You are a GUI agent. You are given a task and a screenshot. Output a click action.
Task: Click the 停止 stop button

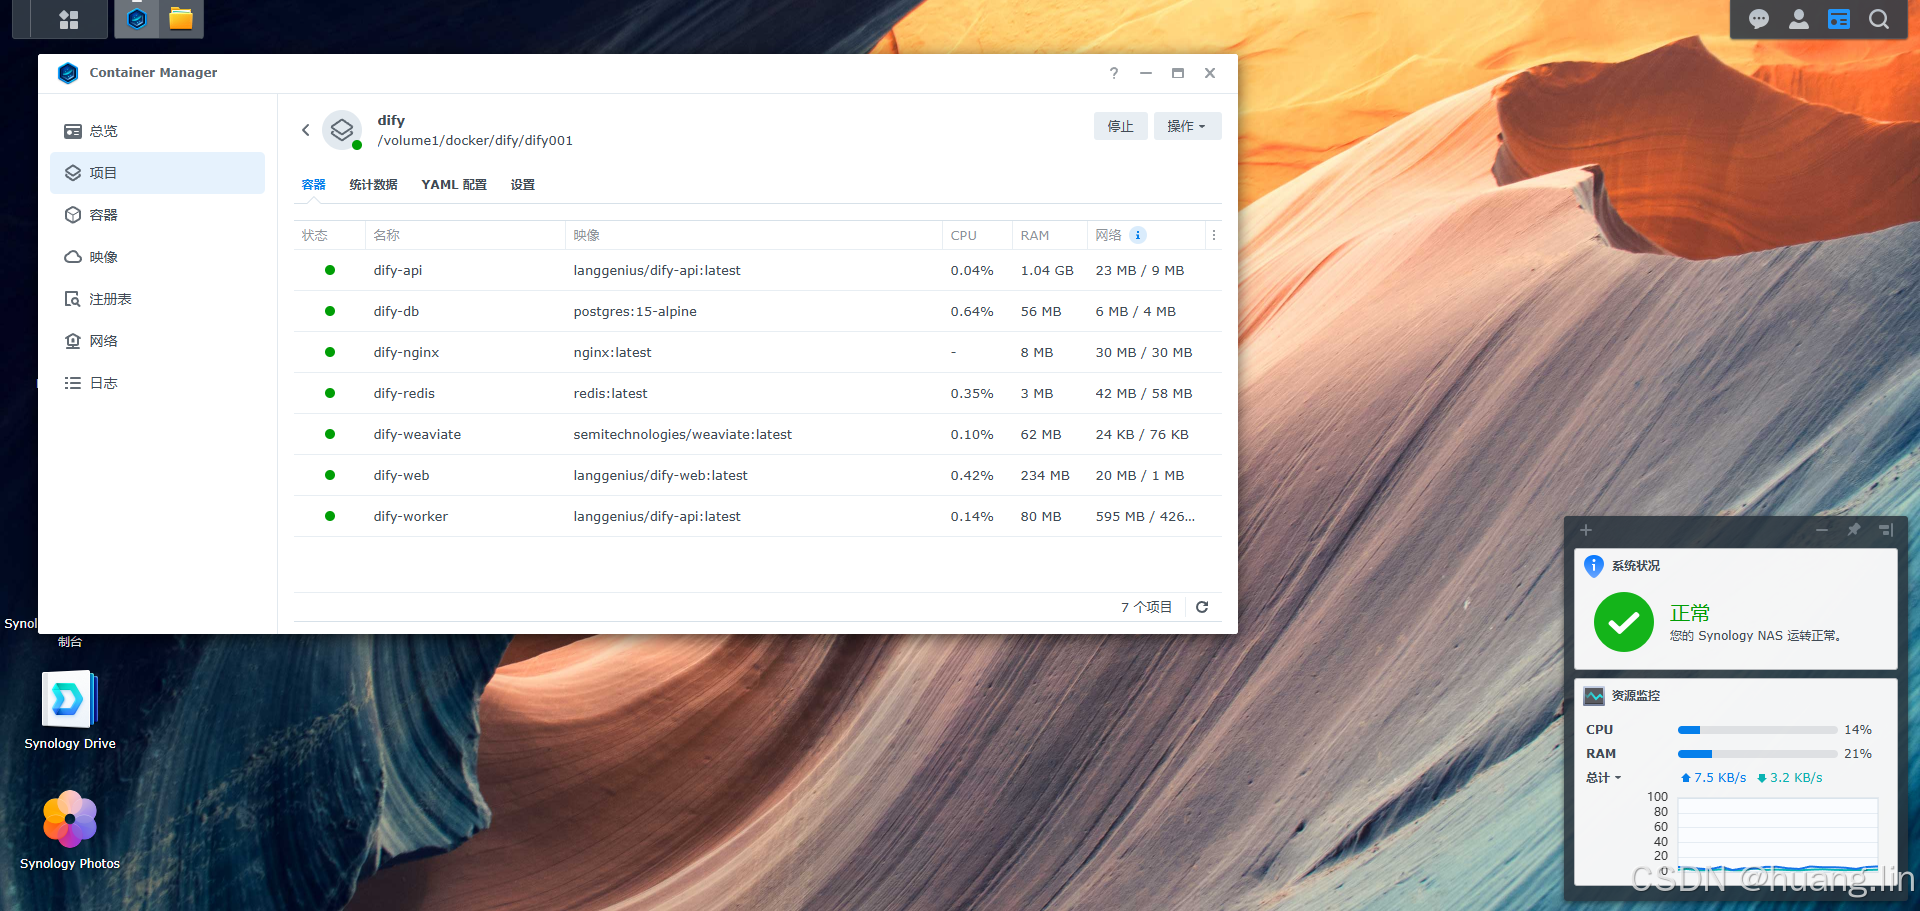pos(1121,126)
